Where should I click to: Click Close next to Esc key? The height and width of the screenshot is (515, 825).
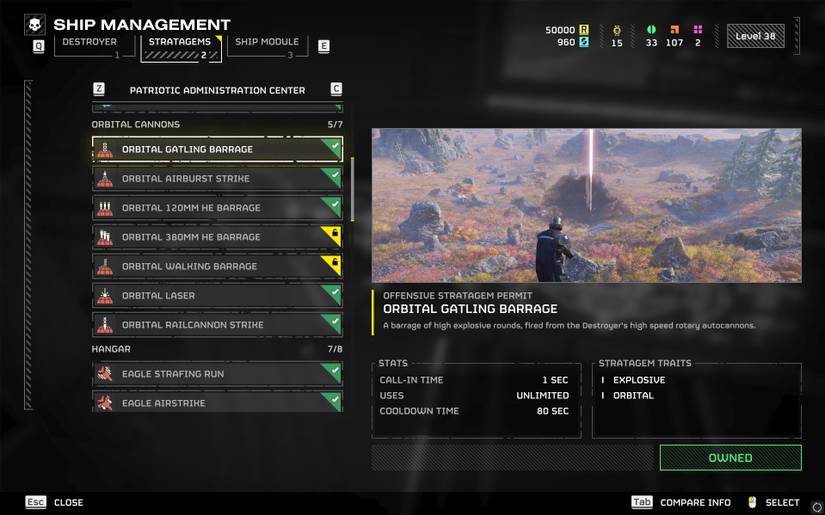pos(68,502)
